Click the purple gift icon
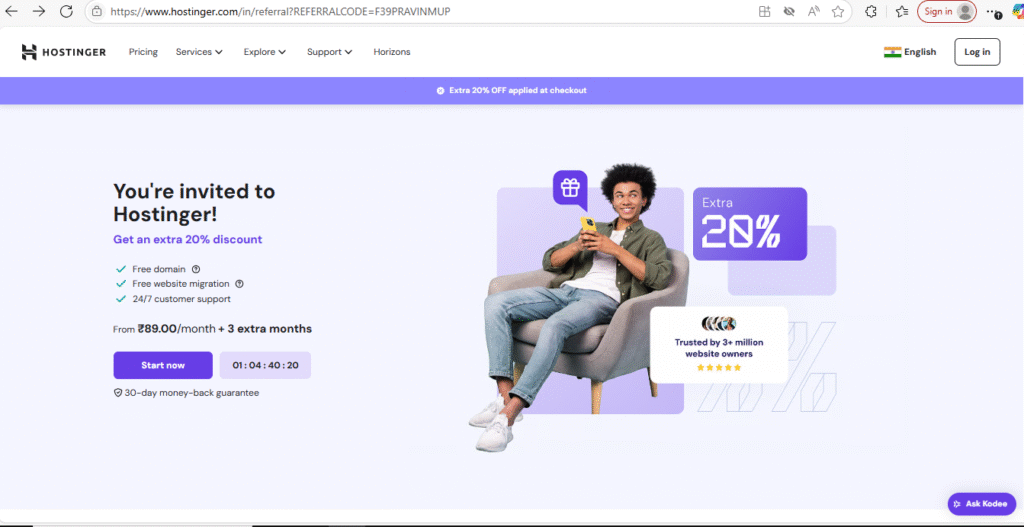Viewport: 1024px width, 527px height. [x=570, y=188]
